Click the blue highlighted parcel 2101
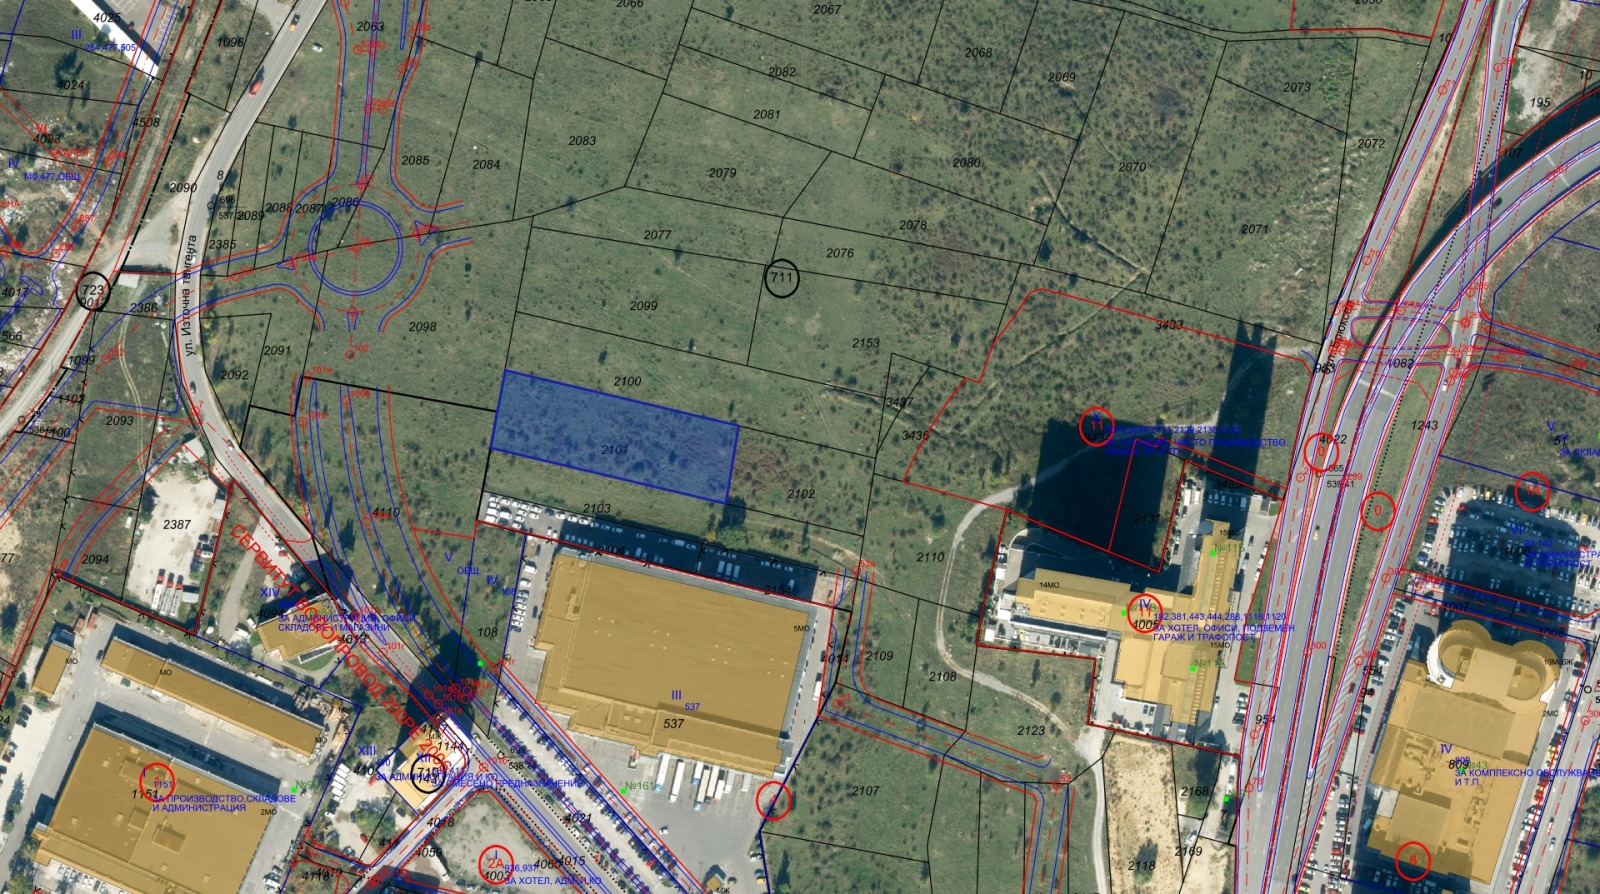This screenshot has width=1600, height=894. [x=614, y=436]
